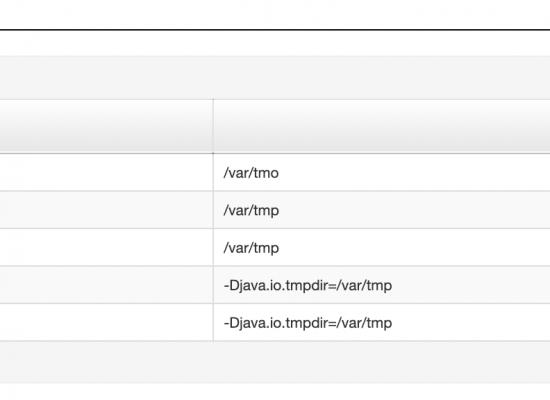This screenshot has width=550, height=400.
Task: Click the right column header above "/var/tmo"
Action: tap(382, 126)
